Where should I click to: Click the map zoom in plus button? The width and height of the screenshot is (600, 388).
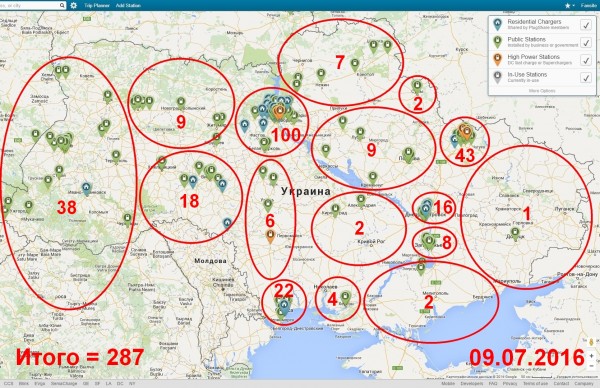[x=591, y=356]
